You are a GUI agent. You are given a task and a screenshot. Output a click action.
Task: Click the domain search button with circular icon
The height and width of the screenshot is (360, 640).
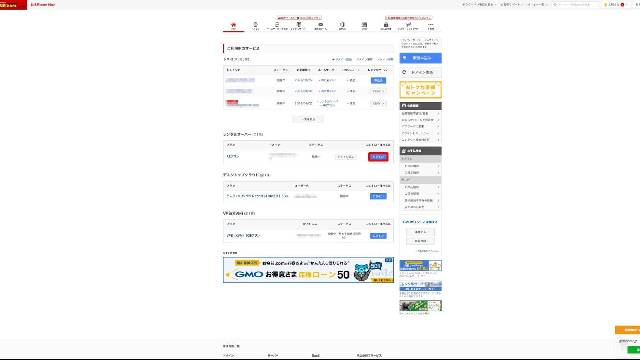[420, 72]
